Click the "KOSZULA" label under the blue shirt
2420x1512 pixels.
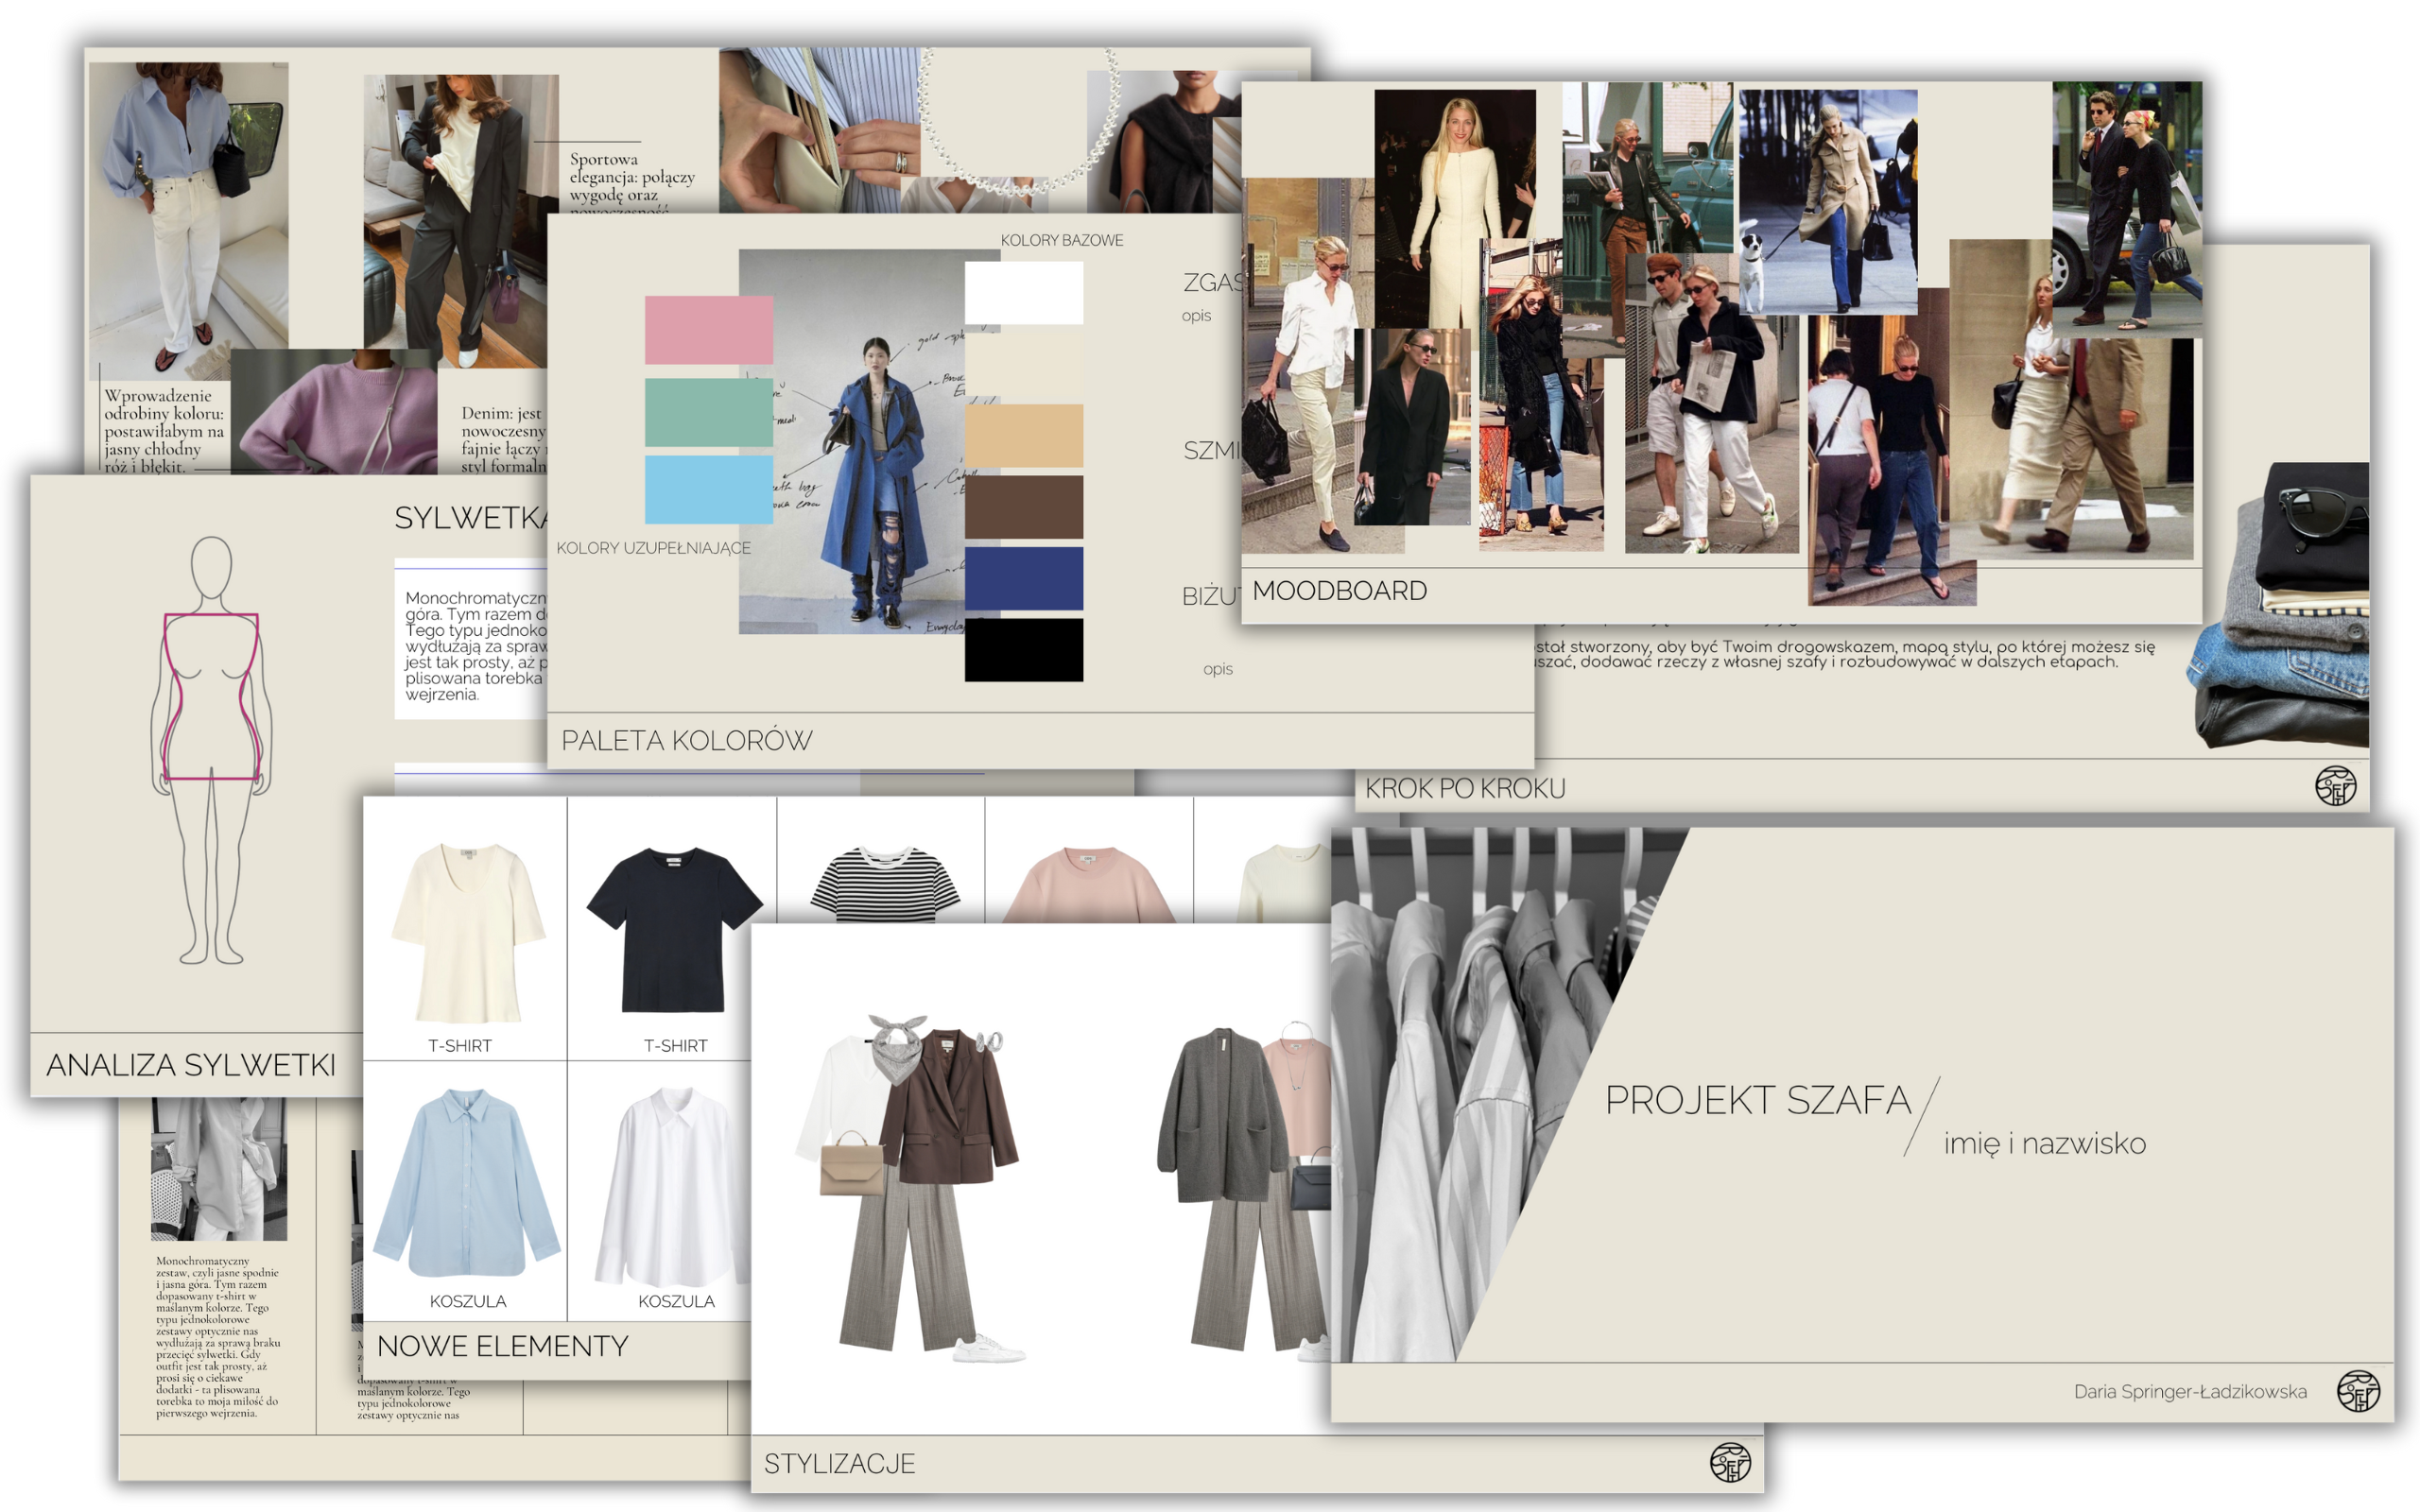[468, 1301]
